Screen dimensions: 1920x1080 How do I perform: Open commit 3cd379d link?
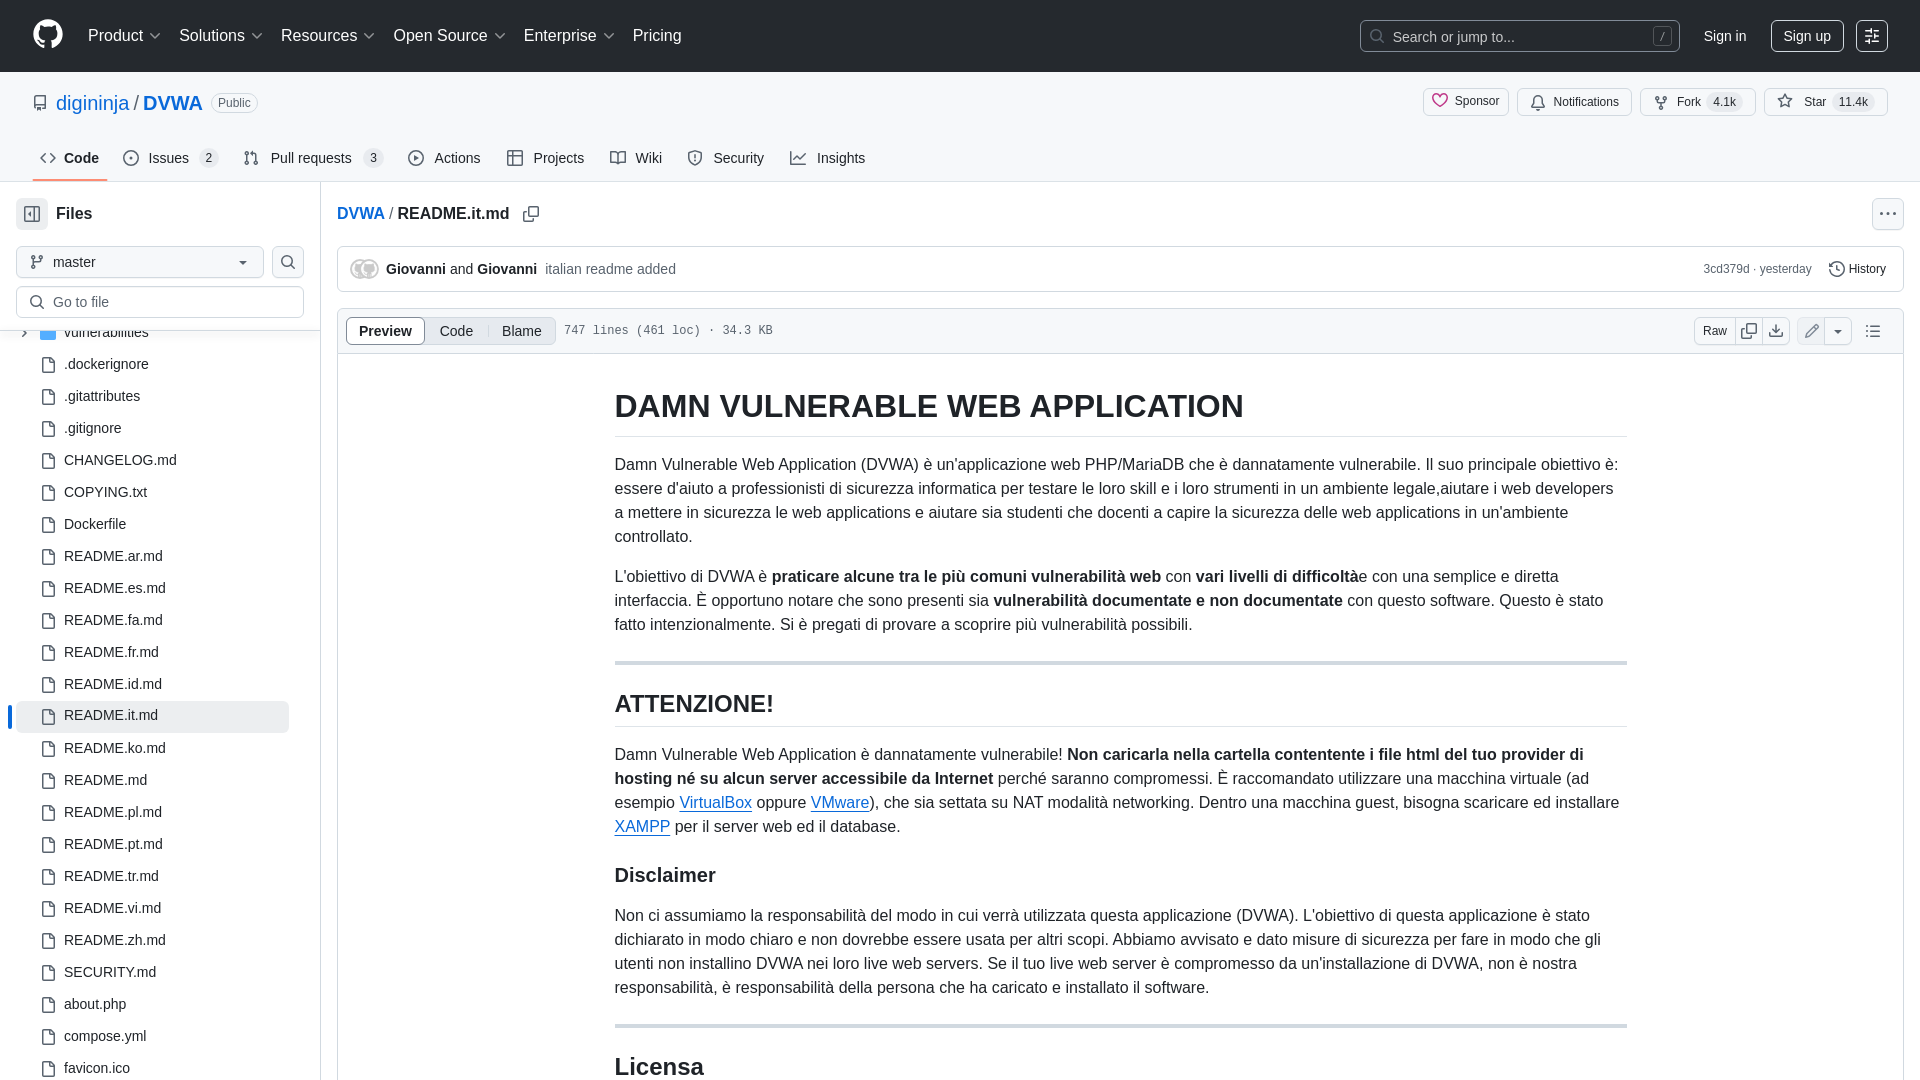click(x=1726, y=269)
